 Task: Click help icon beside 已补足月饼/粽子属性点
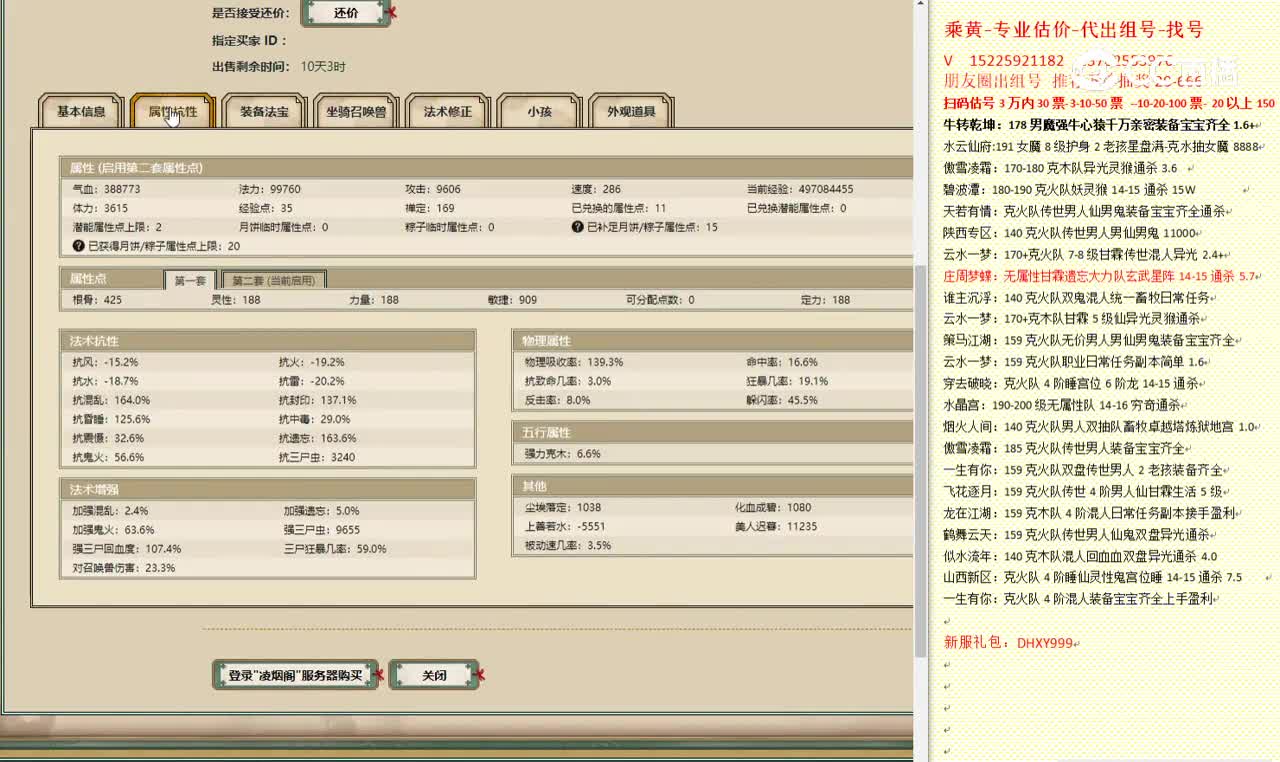(577, 227)
